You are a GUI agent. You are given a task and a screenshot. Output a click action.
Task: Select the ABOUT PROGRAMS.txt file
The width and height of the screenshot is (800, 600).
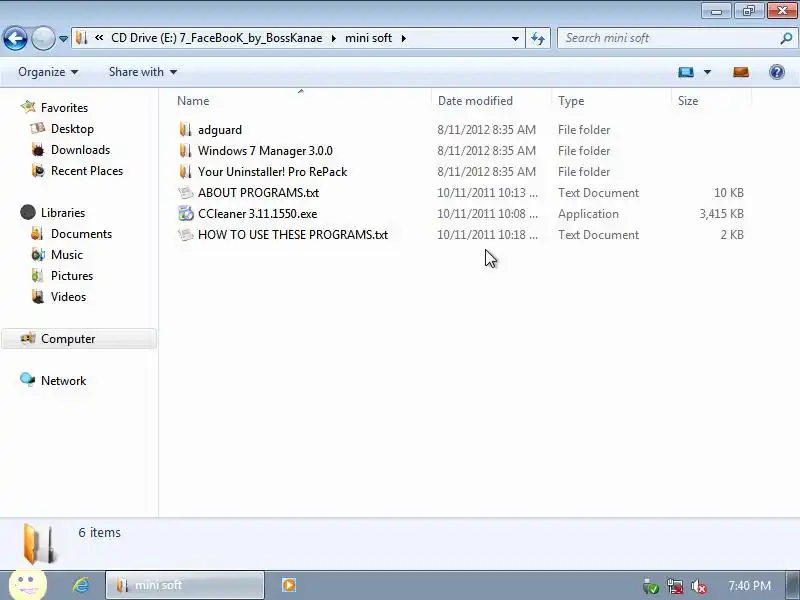click(x=258, y=193)
